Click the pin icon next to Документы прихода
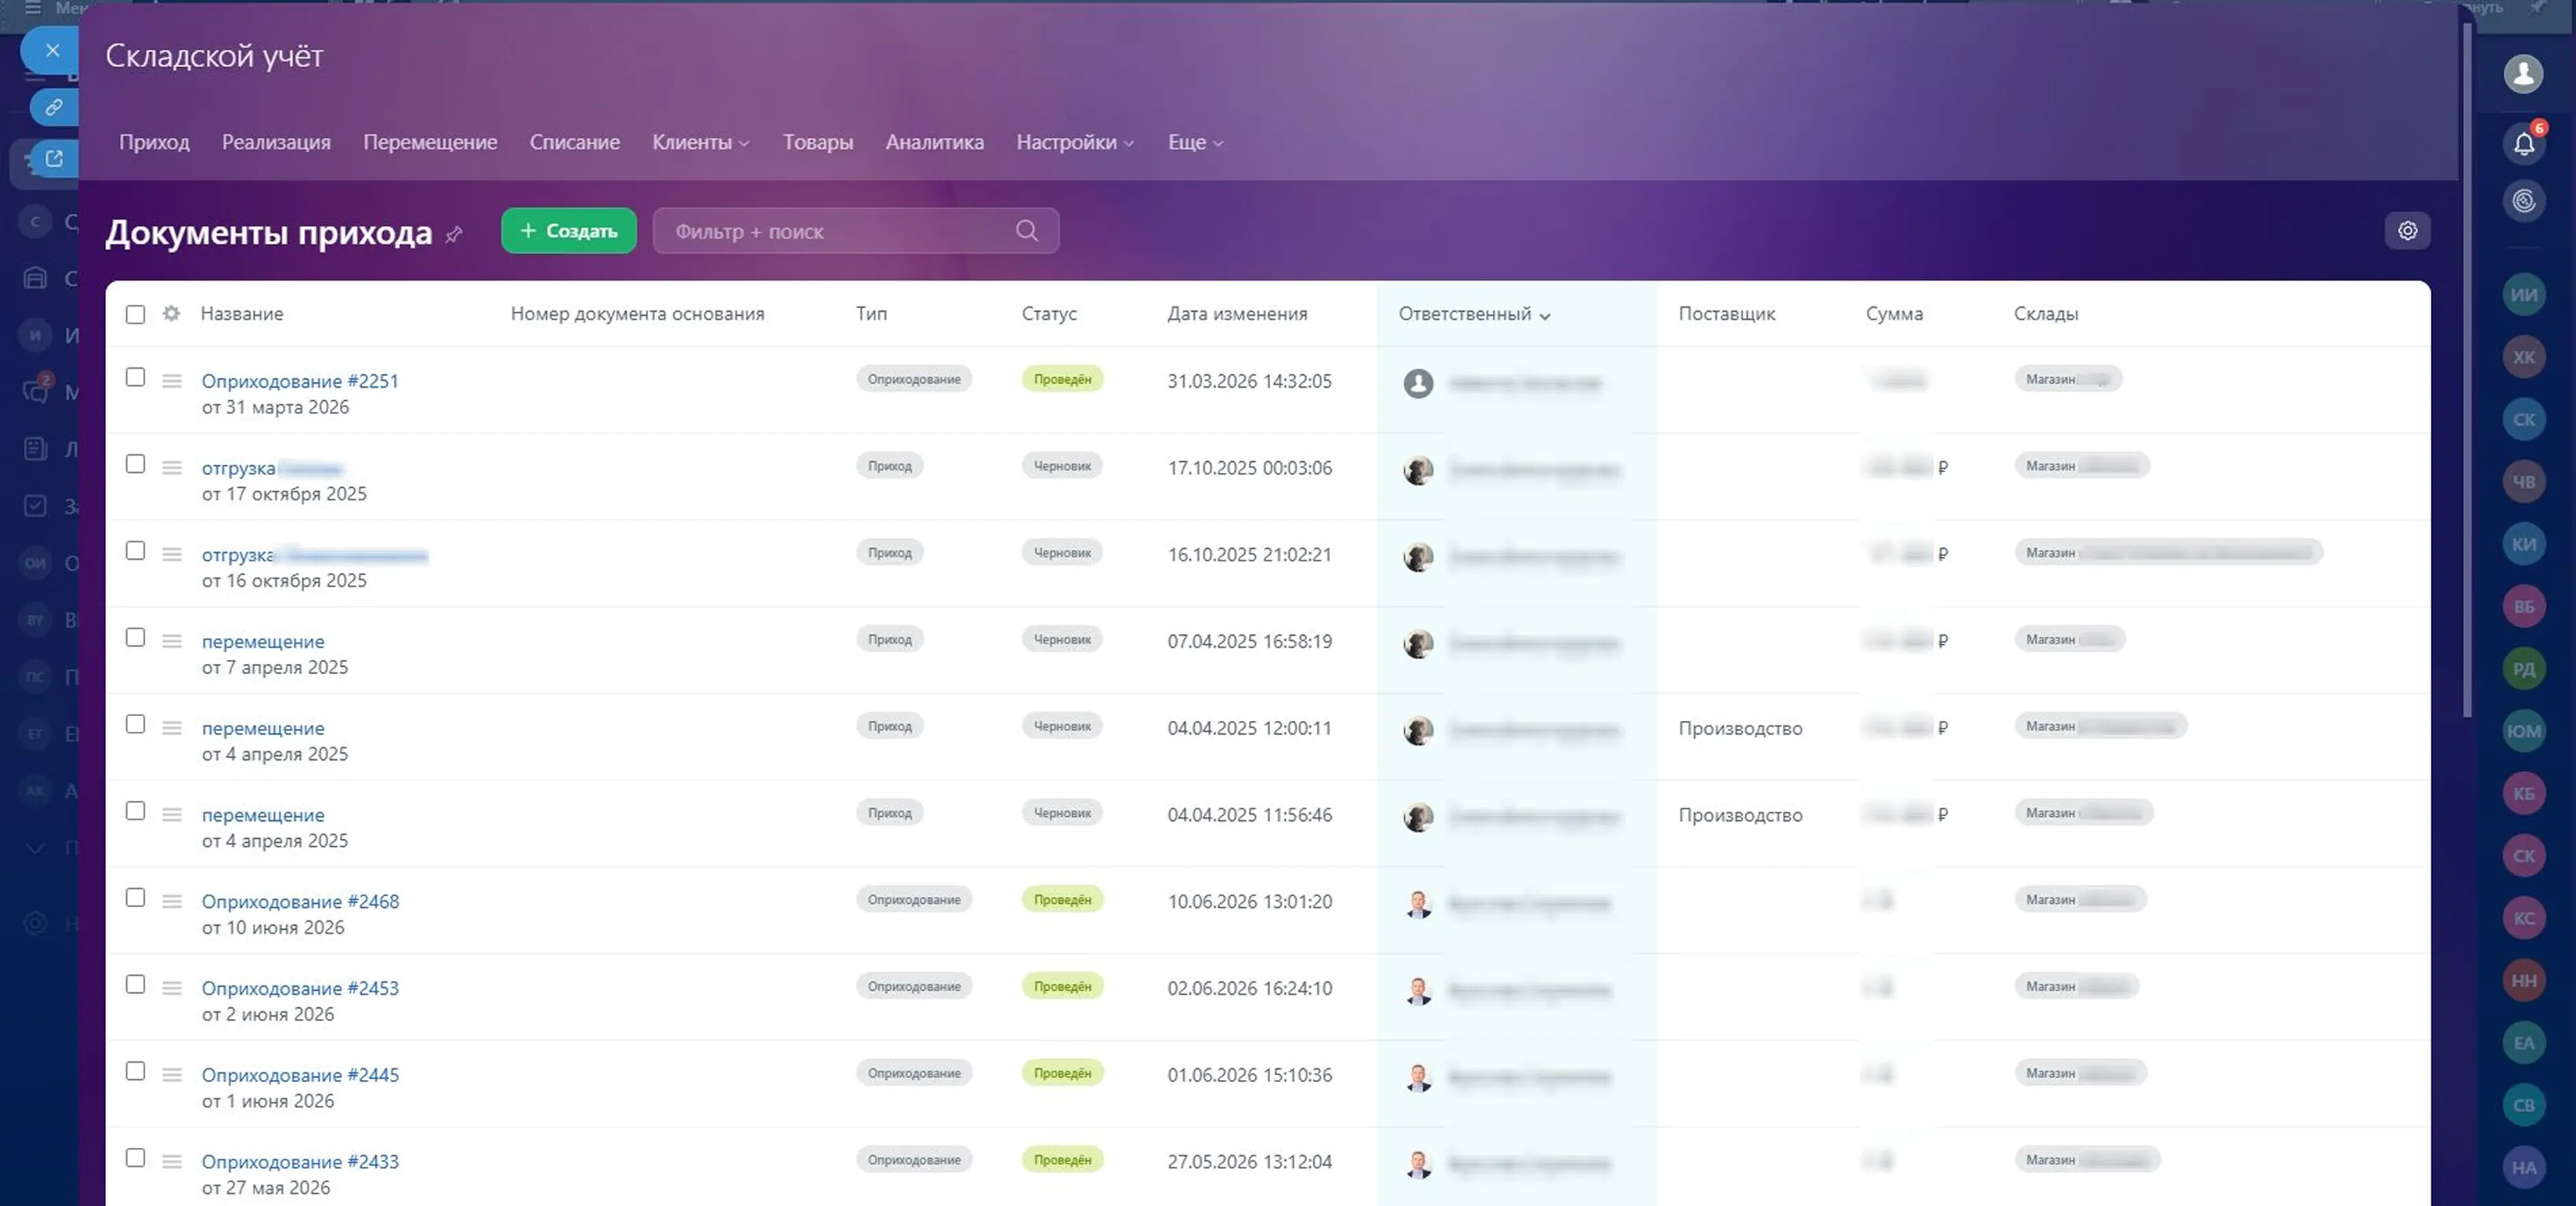Viewport: 2576px width, 1206px height. (454, 234)
